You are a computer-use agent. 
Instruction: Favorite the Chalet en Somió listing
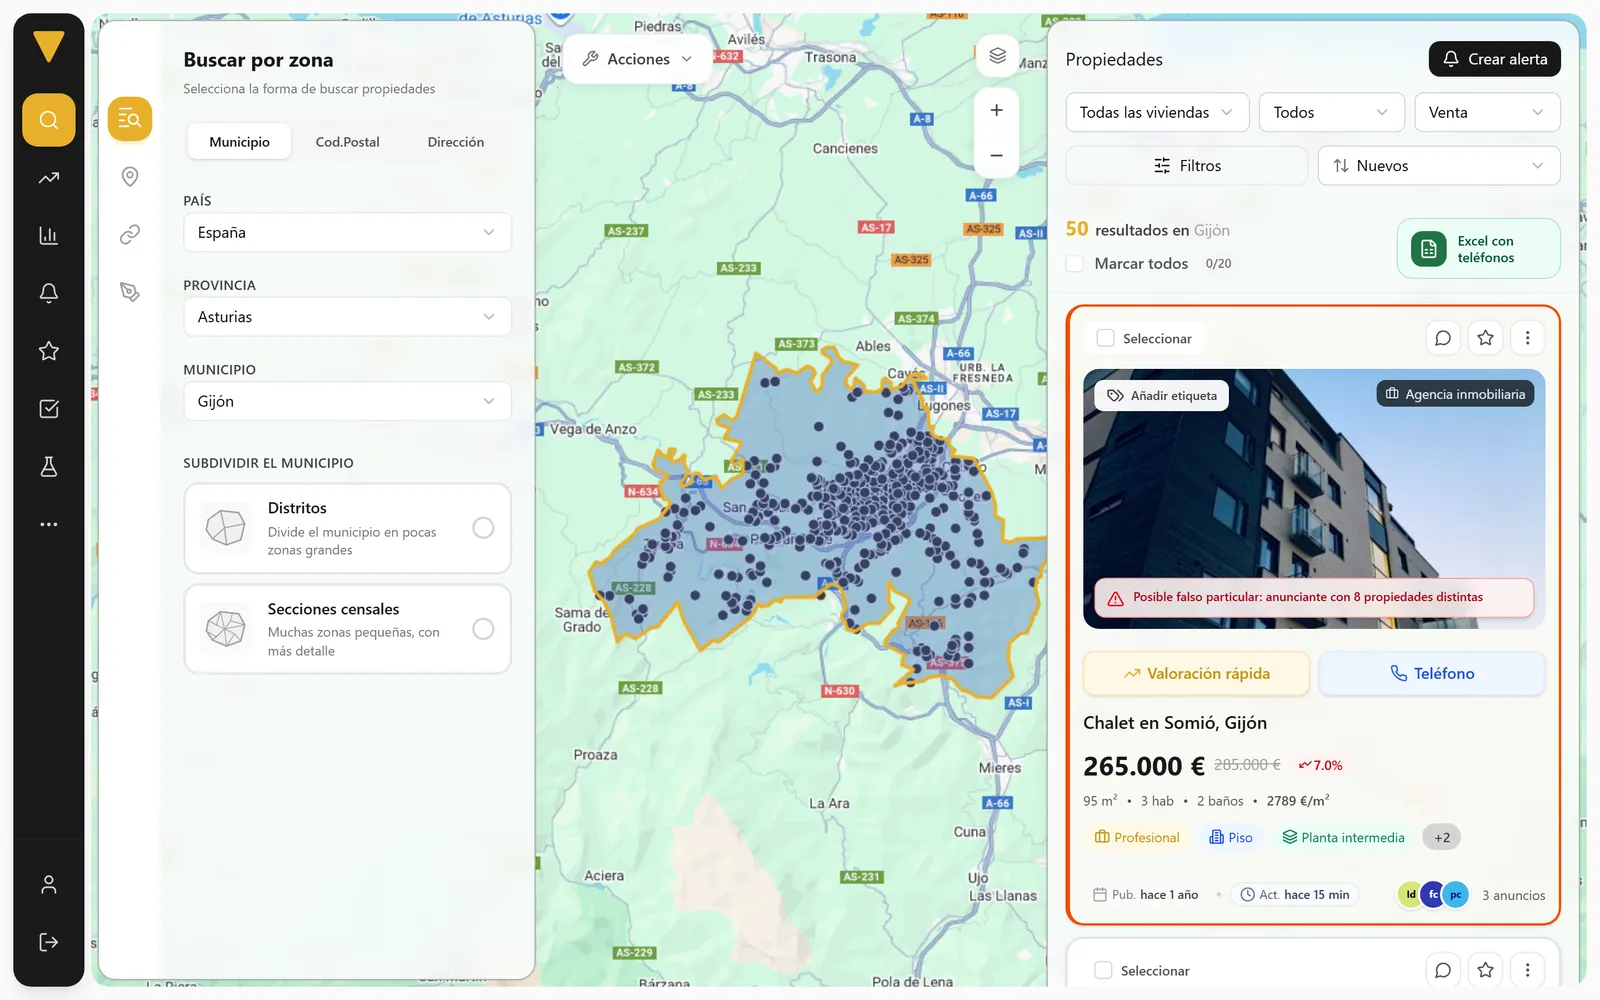1486,338
